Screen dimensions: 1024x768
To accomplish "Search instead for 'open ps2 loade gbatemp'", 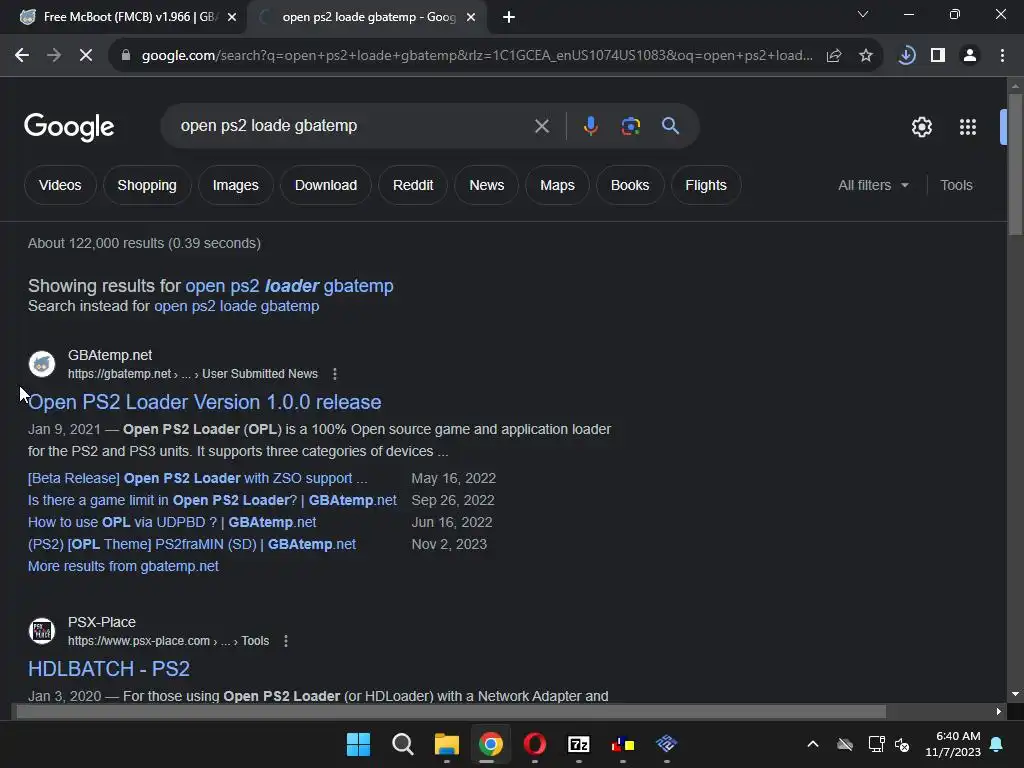I will pyautogui.click(x=236, y=306).
